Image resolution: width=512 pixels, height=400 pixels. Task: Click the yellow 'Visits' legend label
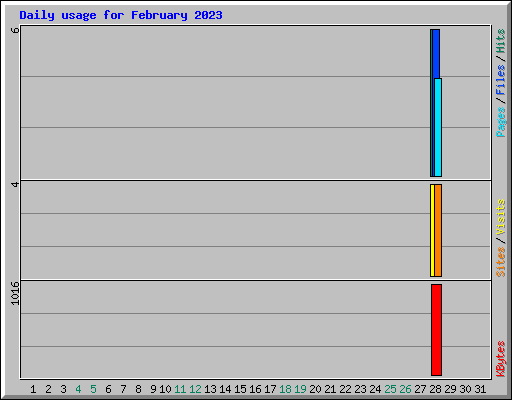pyautogui.click(x=501, y=217)
